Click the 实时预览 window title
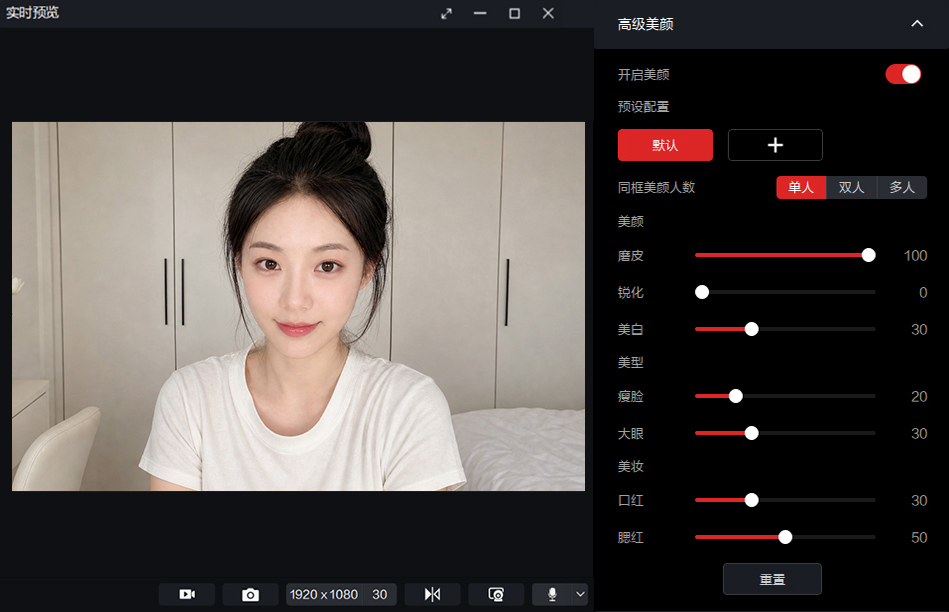Screen dimensions: 949x612 [x=33, y=13]
